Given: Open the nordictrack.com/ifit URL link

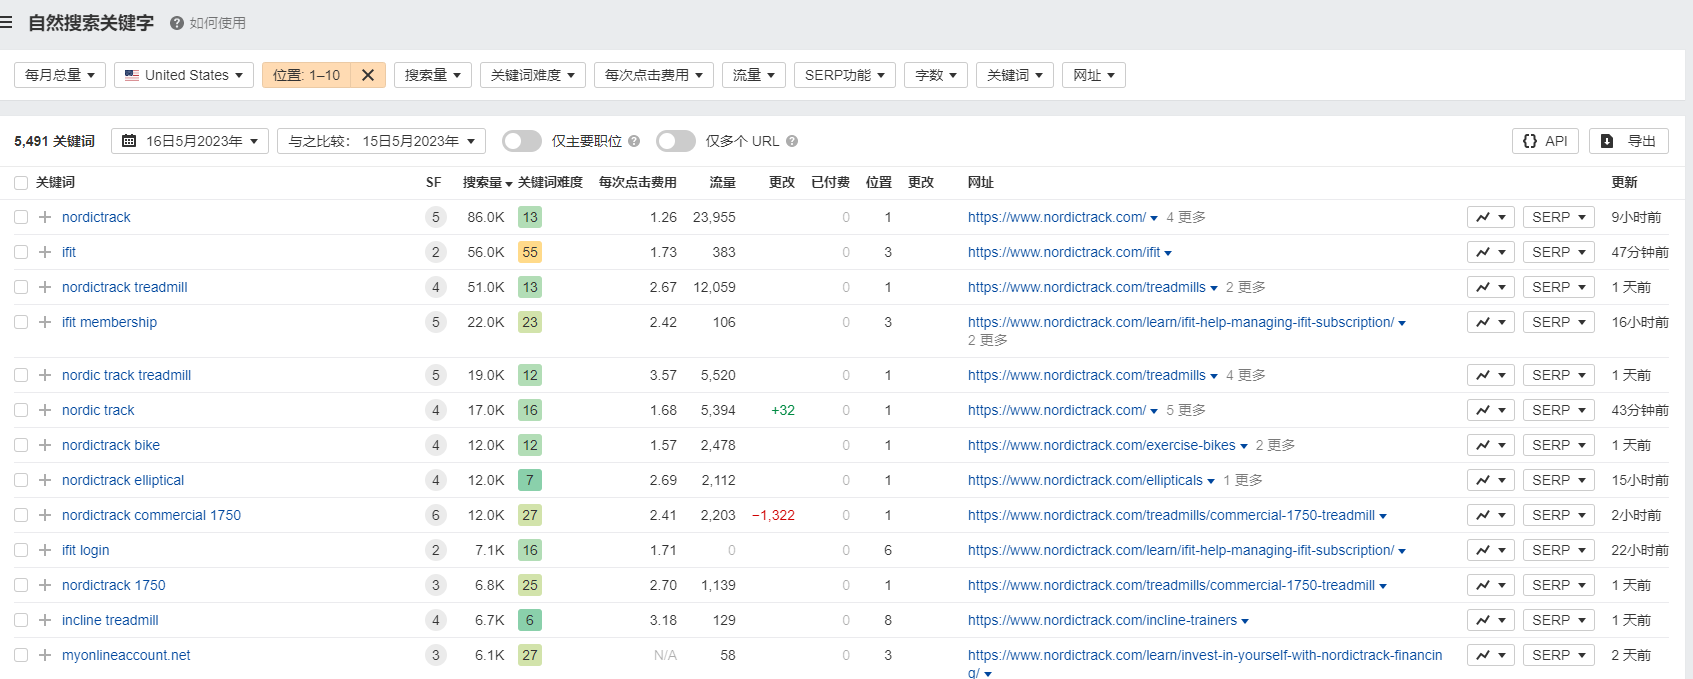Looking at the screenshot, I should 1064,252.
